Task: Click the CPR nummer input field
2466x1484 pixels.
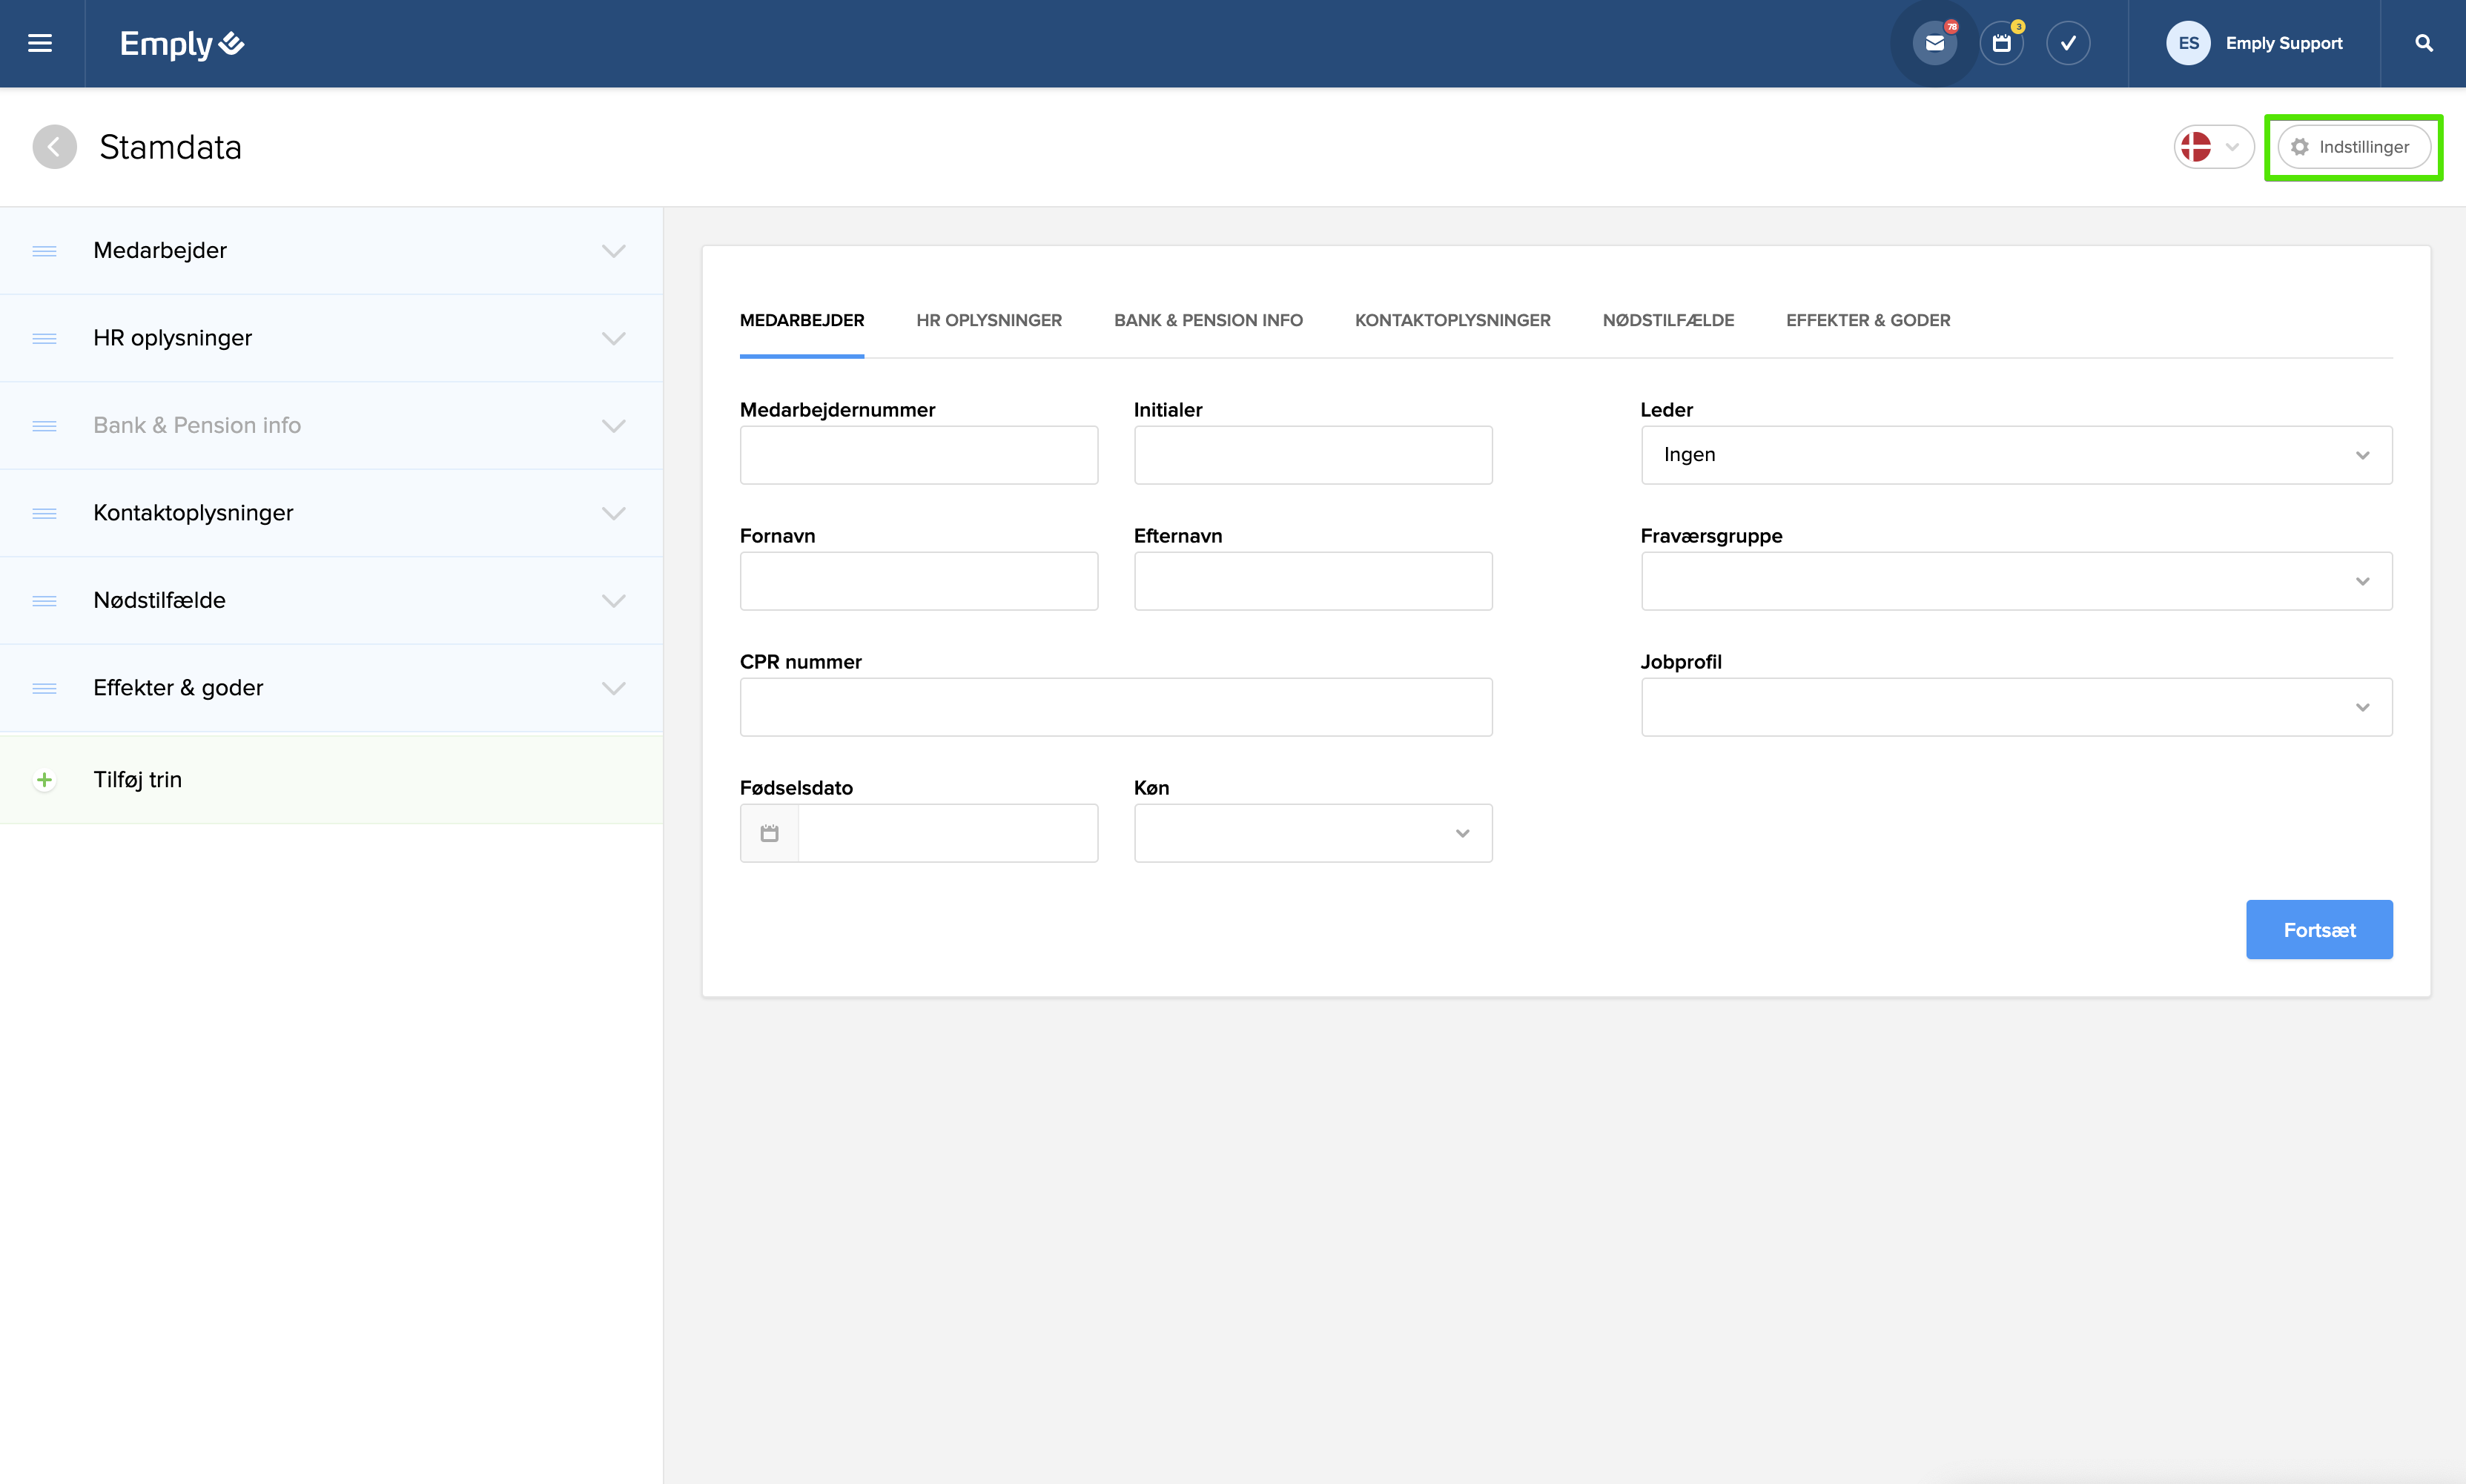Action: pos(1115,707)
